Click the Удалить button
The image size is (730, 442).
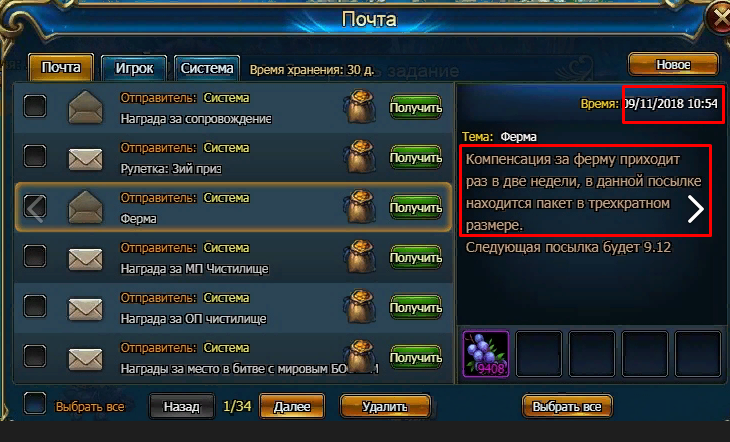click(385, 406)
